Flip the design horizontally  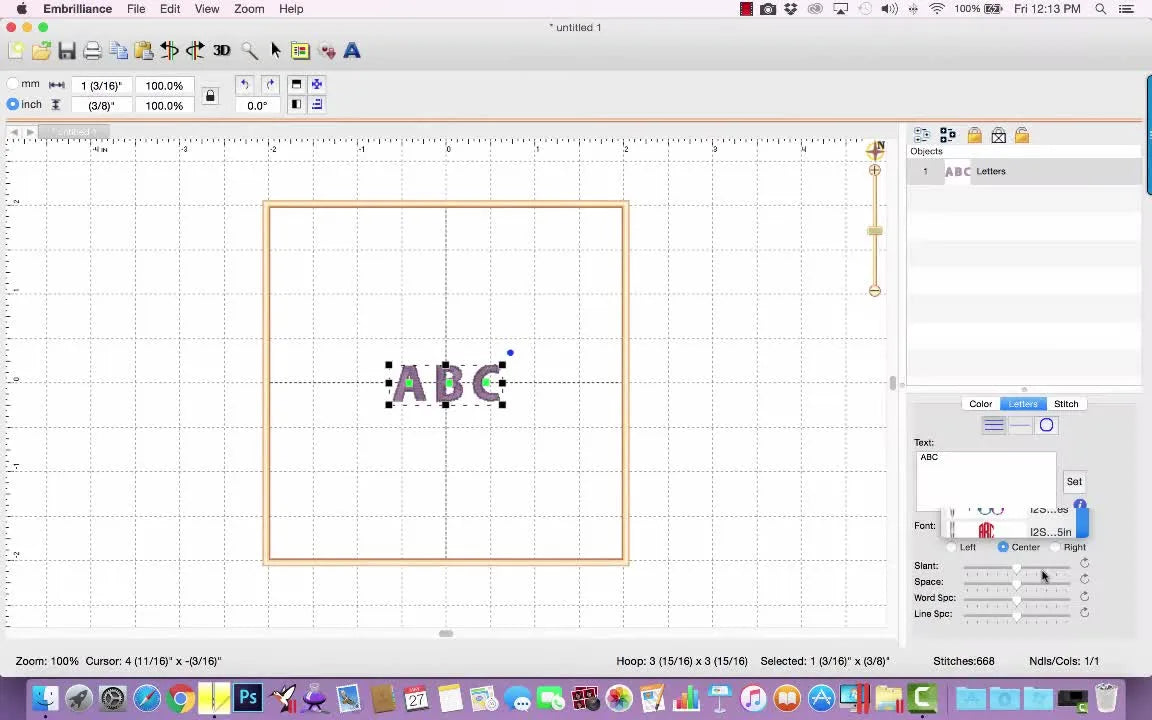coord(169,51)
